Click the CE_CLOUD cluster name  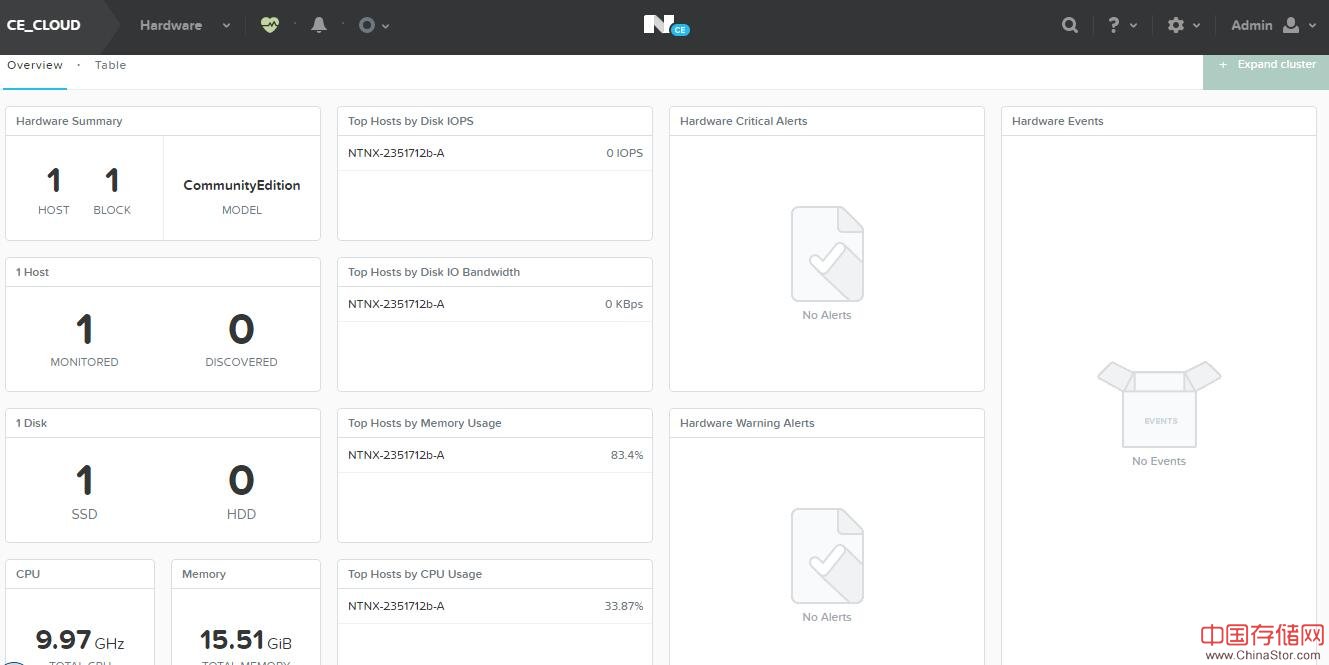click(x=44, y=25)
